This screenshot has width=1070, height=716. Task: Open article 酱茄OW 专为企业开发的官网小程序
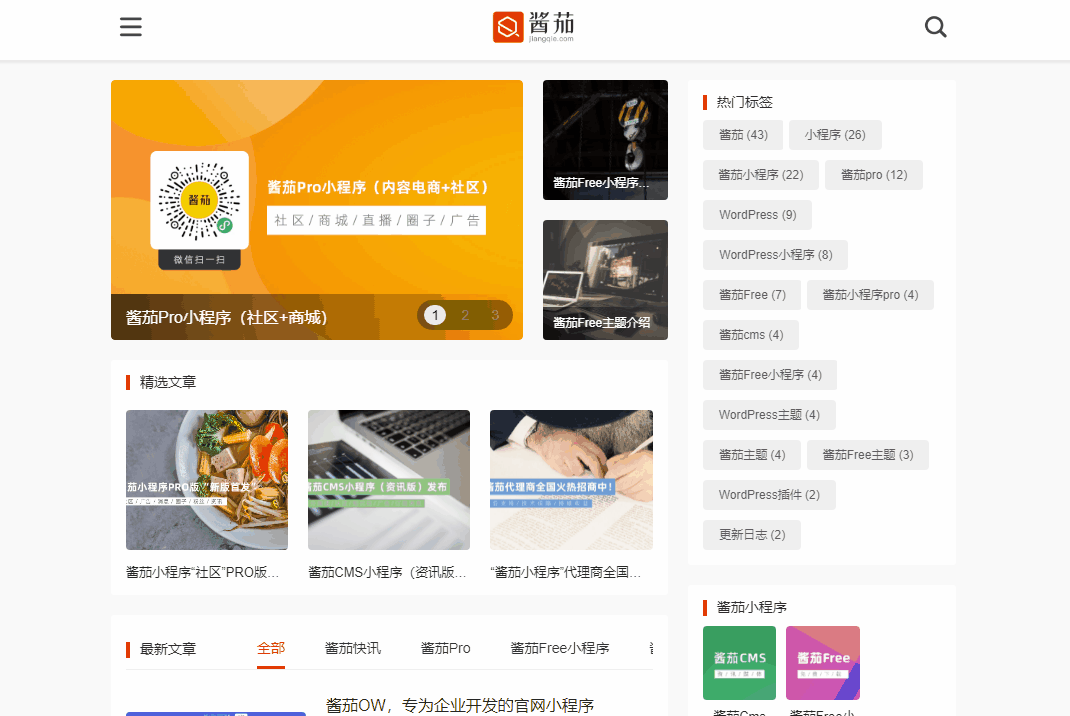pyautogui.click(x=460, y=706)
